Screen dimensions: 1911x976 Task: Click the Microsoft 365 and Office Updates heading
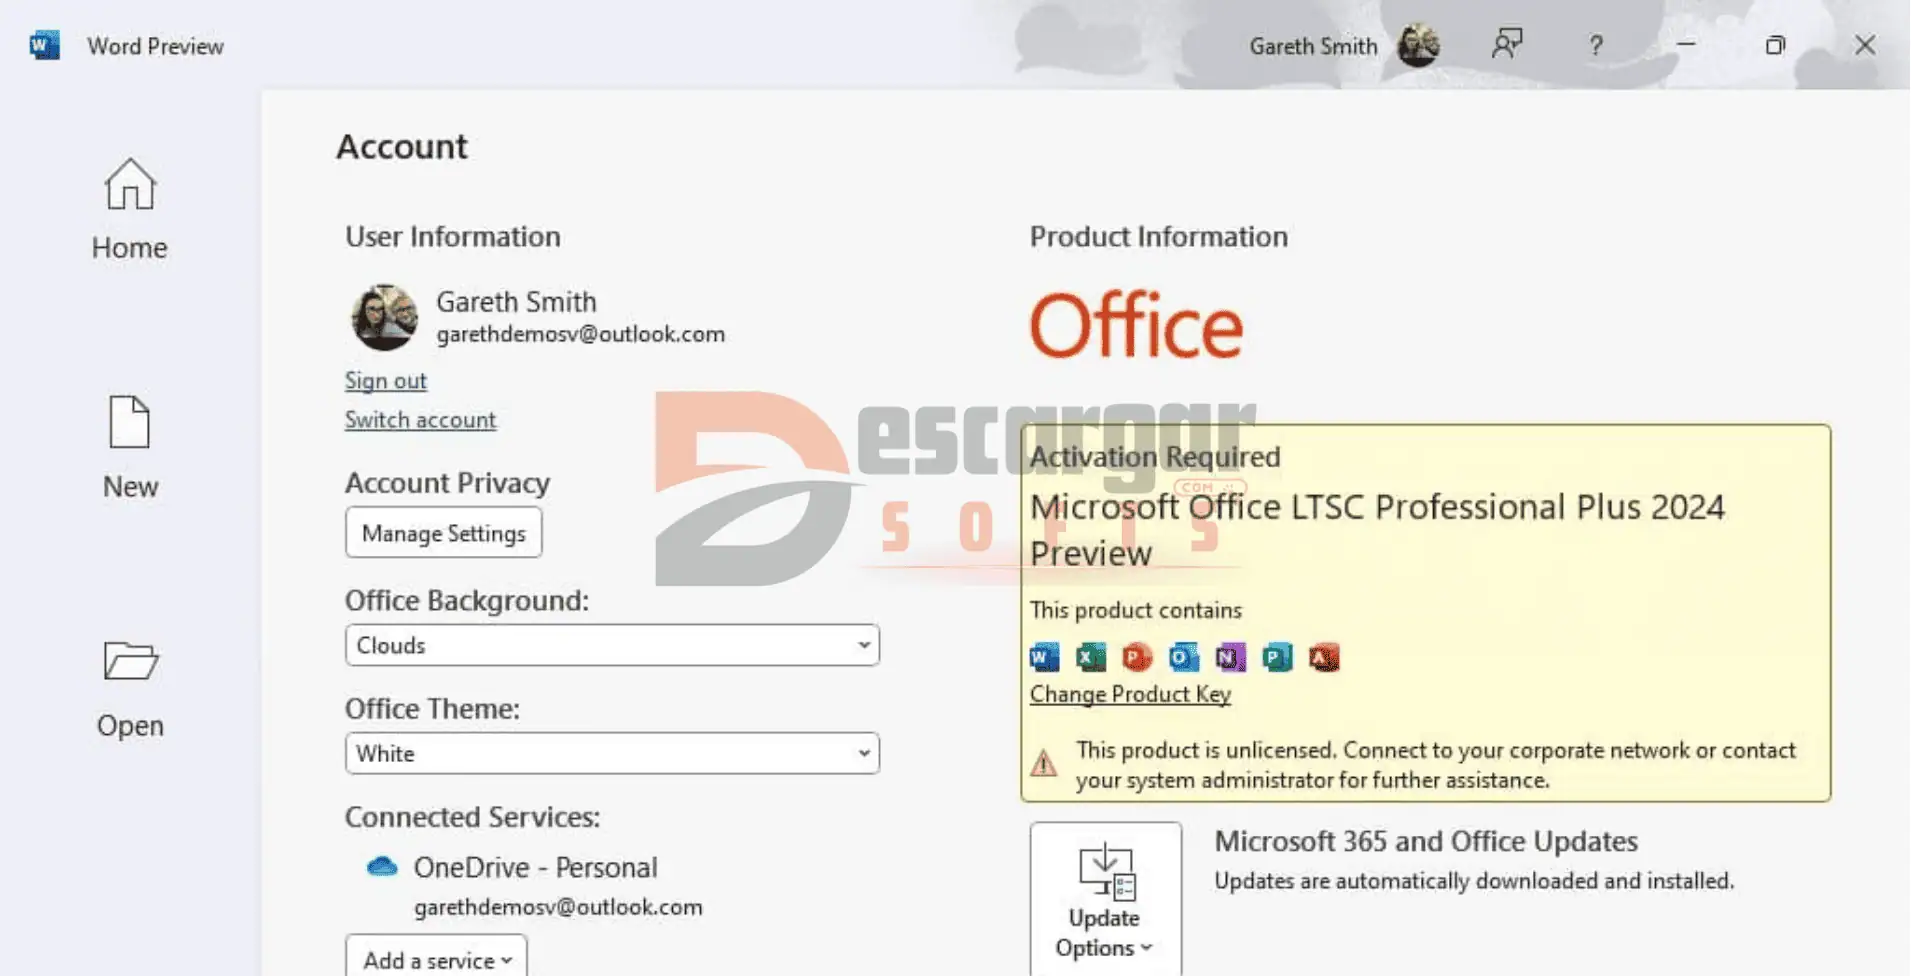tap(1426, 842)
